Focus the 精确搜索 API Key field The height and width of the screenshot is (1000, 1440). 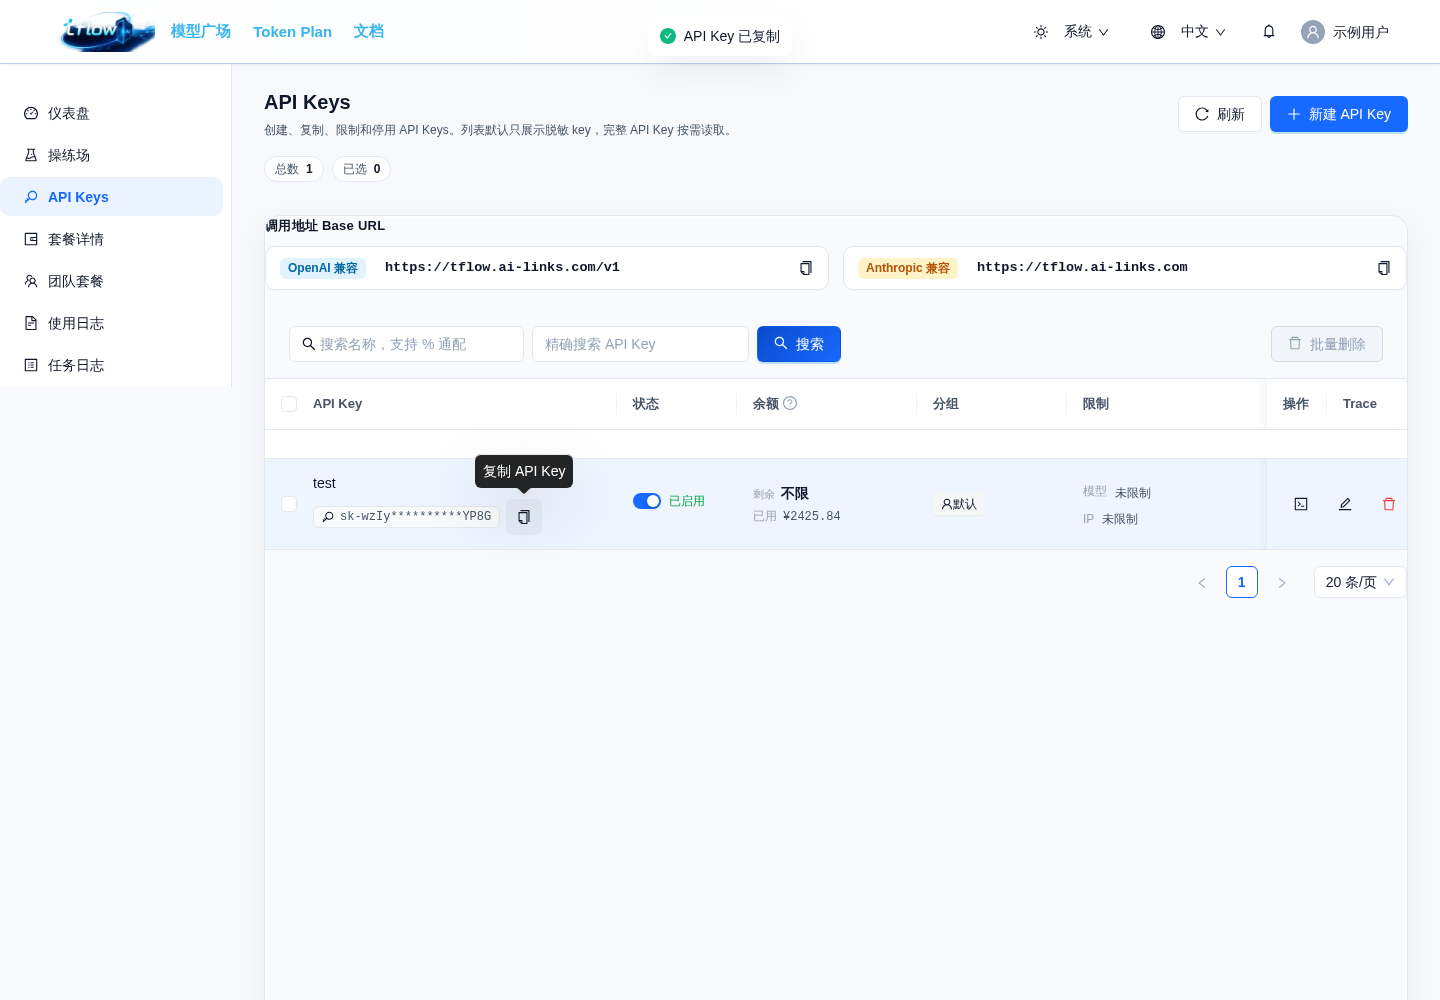tap(640, 344)
